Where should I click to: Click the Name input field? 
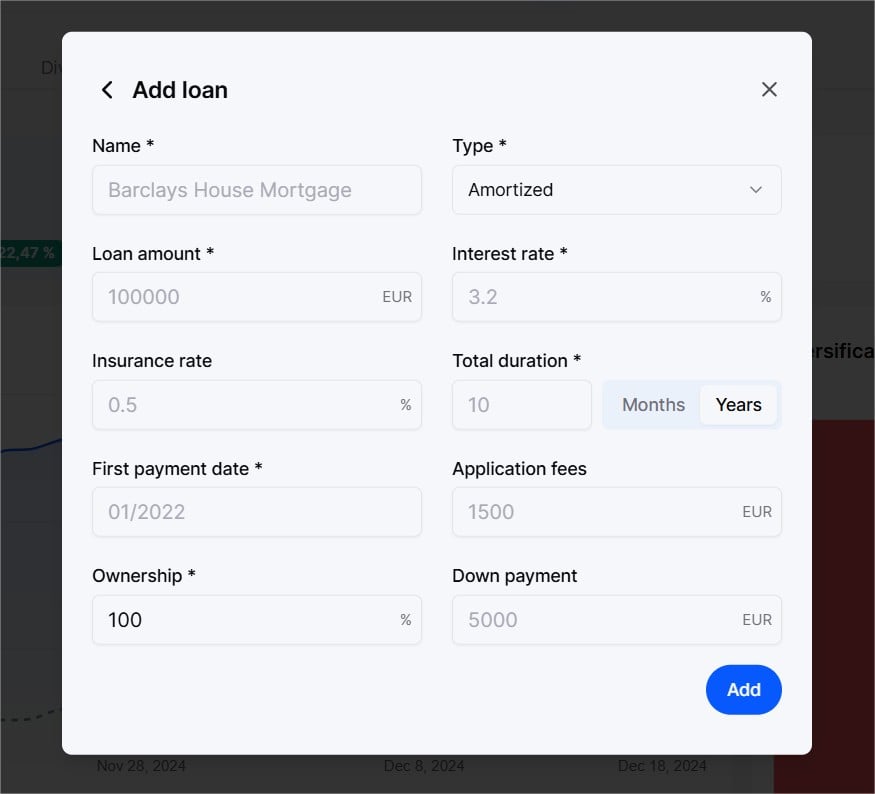[257, 190]
